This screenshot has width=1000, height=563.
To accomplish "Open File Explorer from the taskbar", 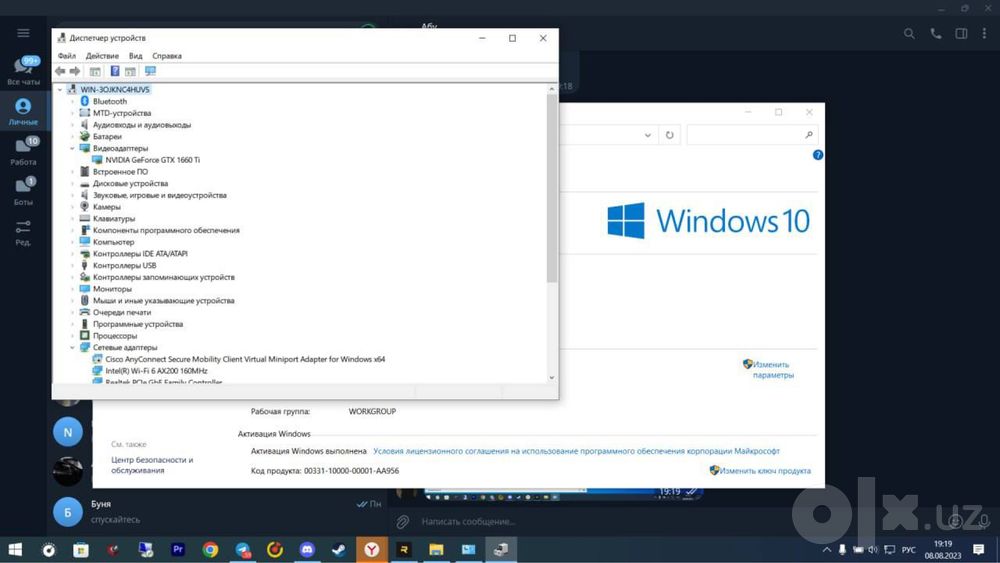I will pyautogui.click(x=436, y=550).
